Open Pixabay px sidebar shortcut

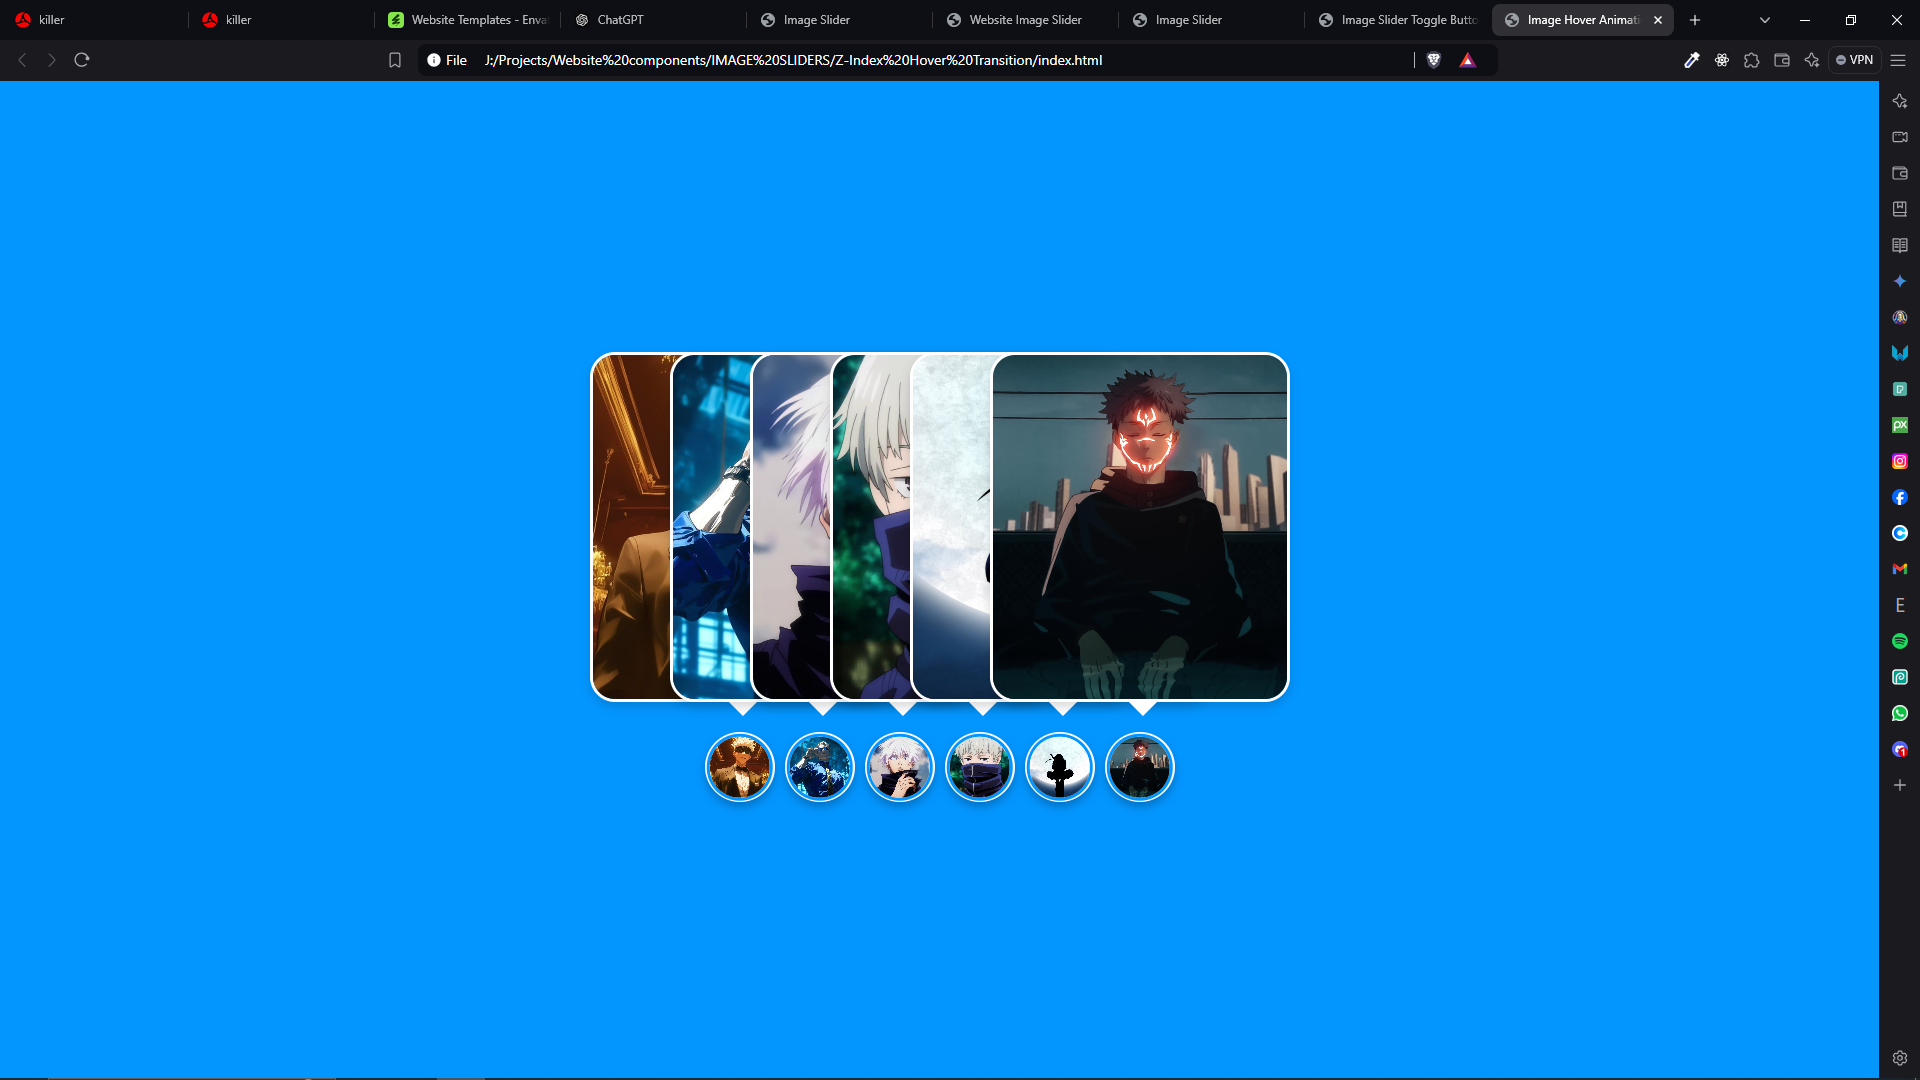pyautogui.click(x=1900, y=425)
